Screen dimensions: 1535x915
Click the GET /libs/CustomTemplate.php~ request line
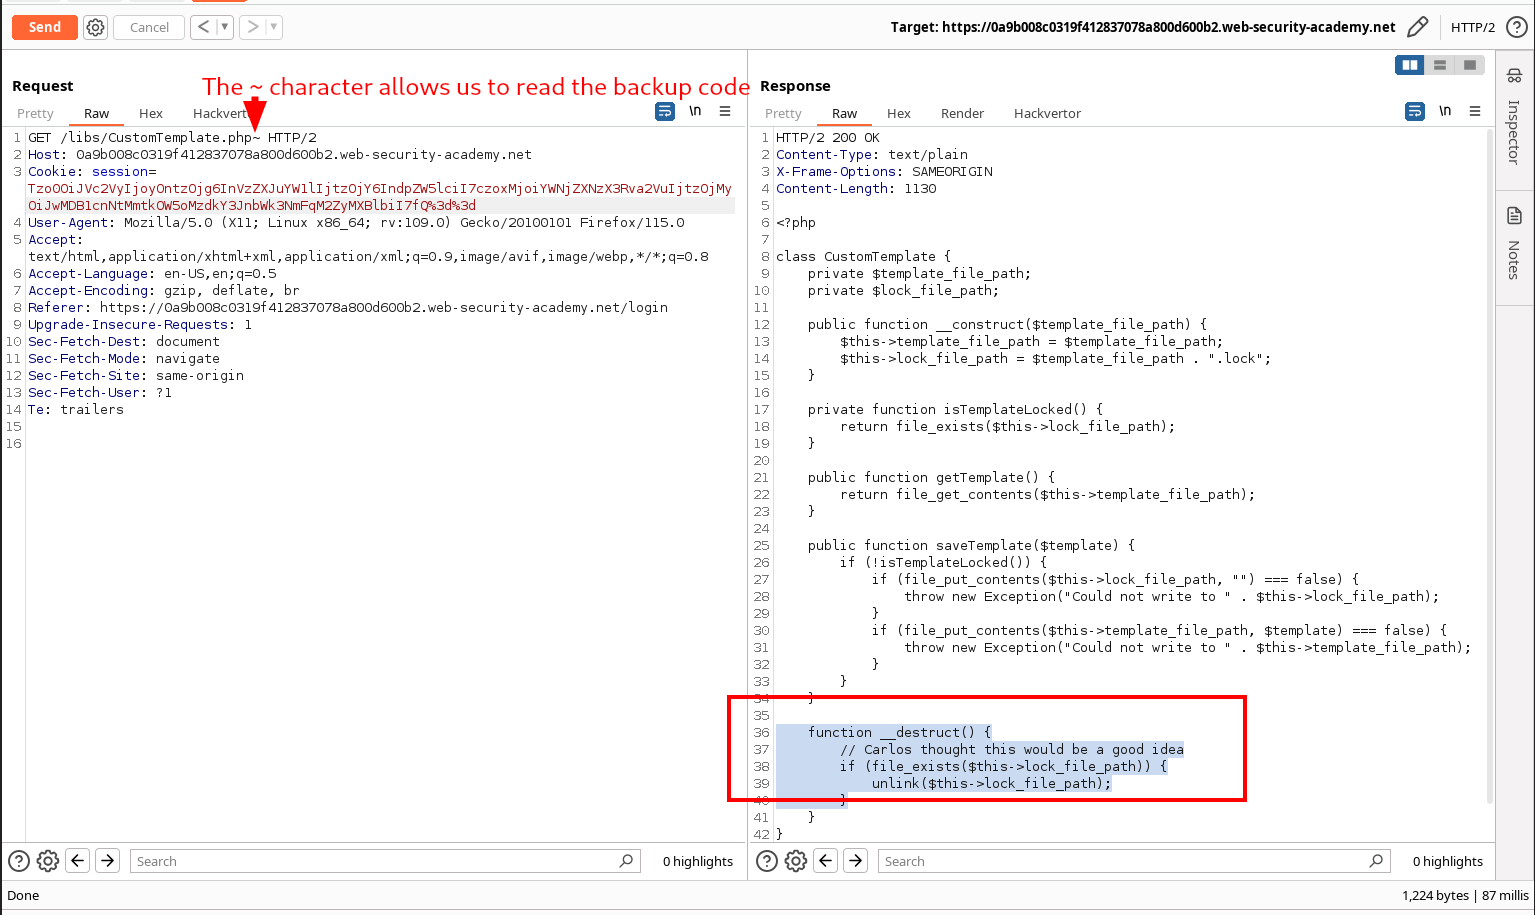tap(172, 138)
